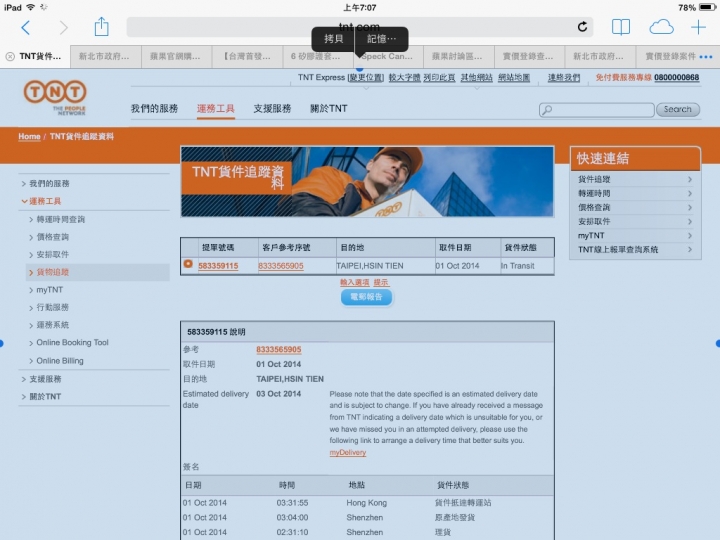This screenshot has height=540, width=720.
Task: Open TNT線上報單查詢系統 quick link
Action: click(635, 249)
